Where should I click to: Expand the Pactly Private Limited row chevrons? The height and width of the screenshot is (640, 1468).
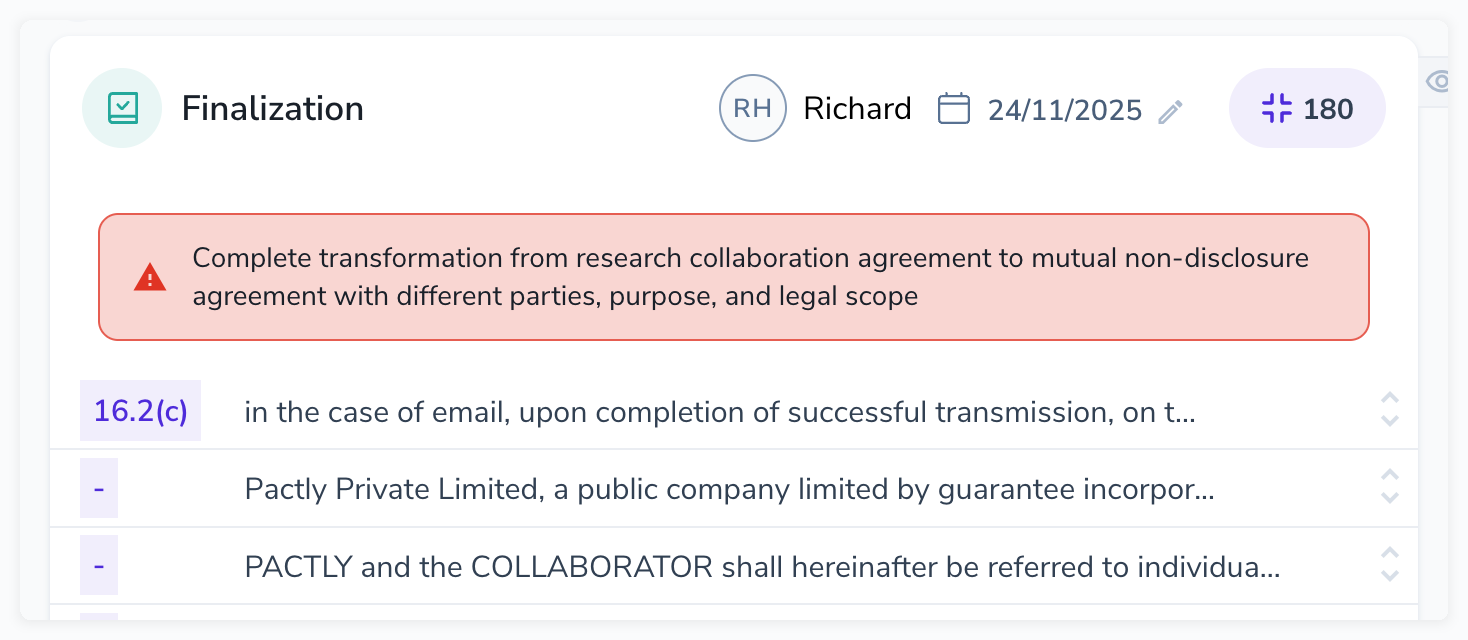[x=1389, y=486]
